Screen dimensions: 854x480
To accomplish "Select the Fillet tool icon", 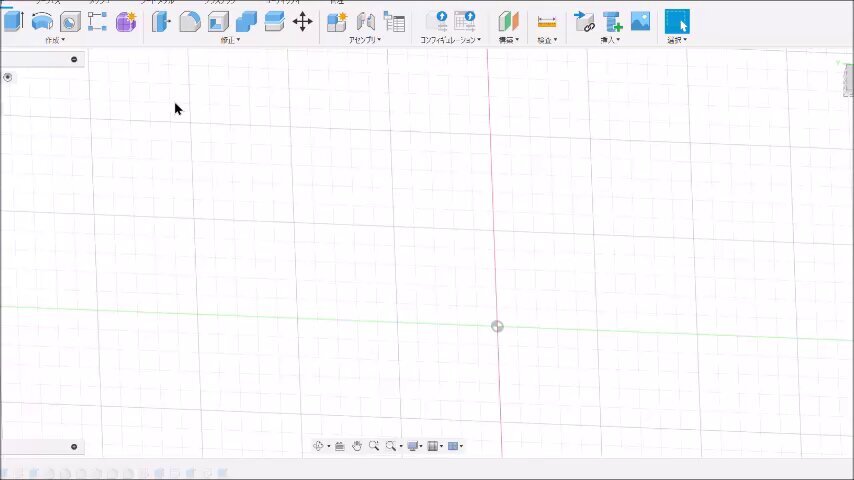I will 190,22.
